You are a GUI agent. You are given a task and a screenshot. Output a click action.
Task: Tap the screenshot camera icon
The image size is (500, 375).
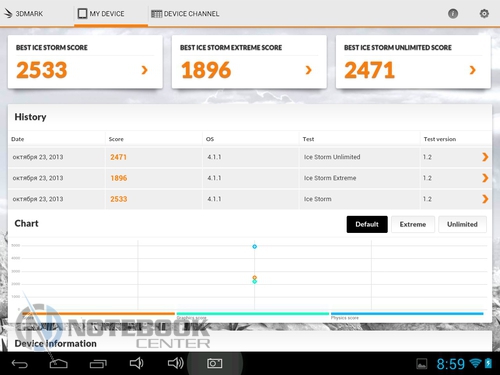215,363
